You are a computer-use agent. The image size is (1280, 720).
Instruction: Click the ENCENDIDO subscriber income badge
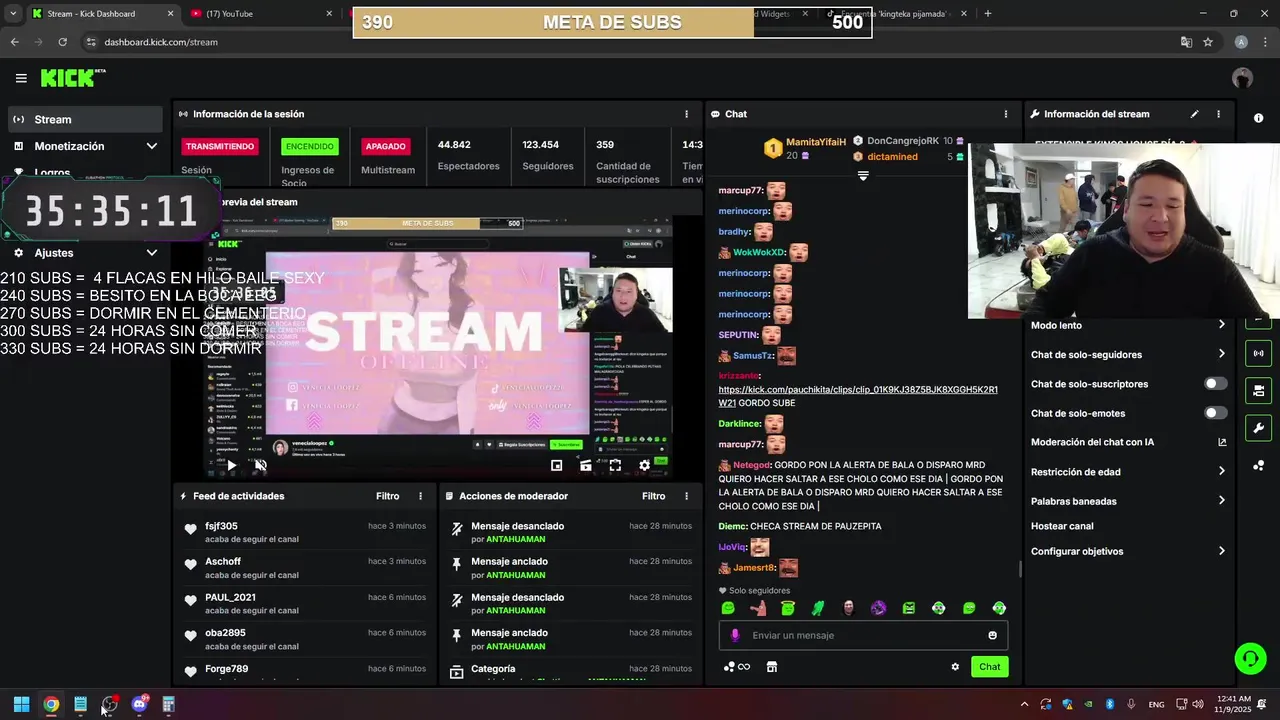click(x=310, y=146)
